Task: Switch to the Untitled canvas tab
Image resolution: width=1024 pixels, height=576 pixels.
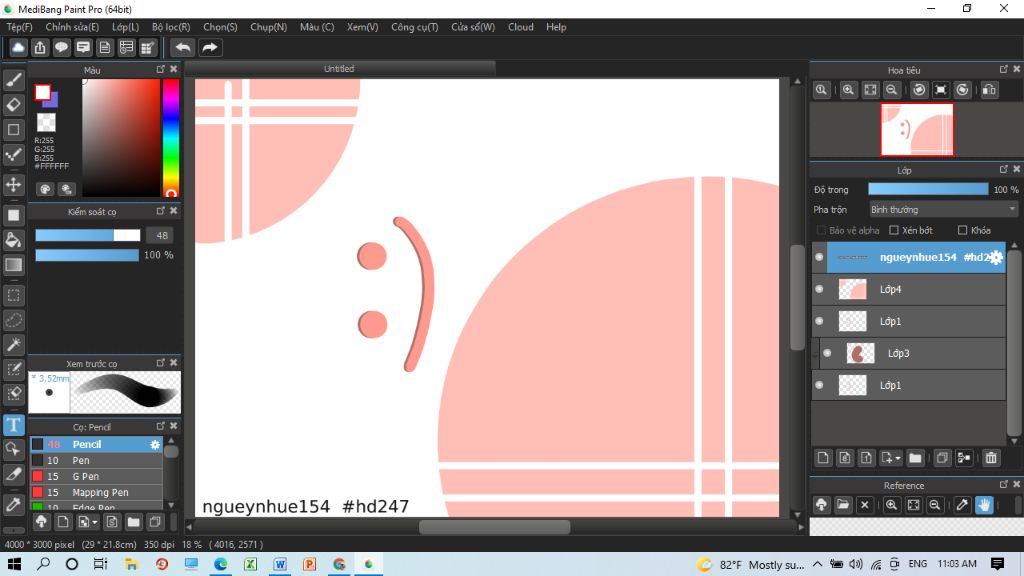Action: [x=339, y=69]
